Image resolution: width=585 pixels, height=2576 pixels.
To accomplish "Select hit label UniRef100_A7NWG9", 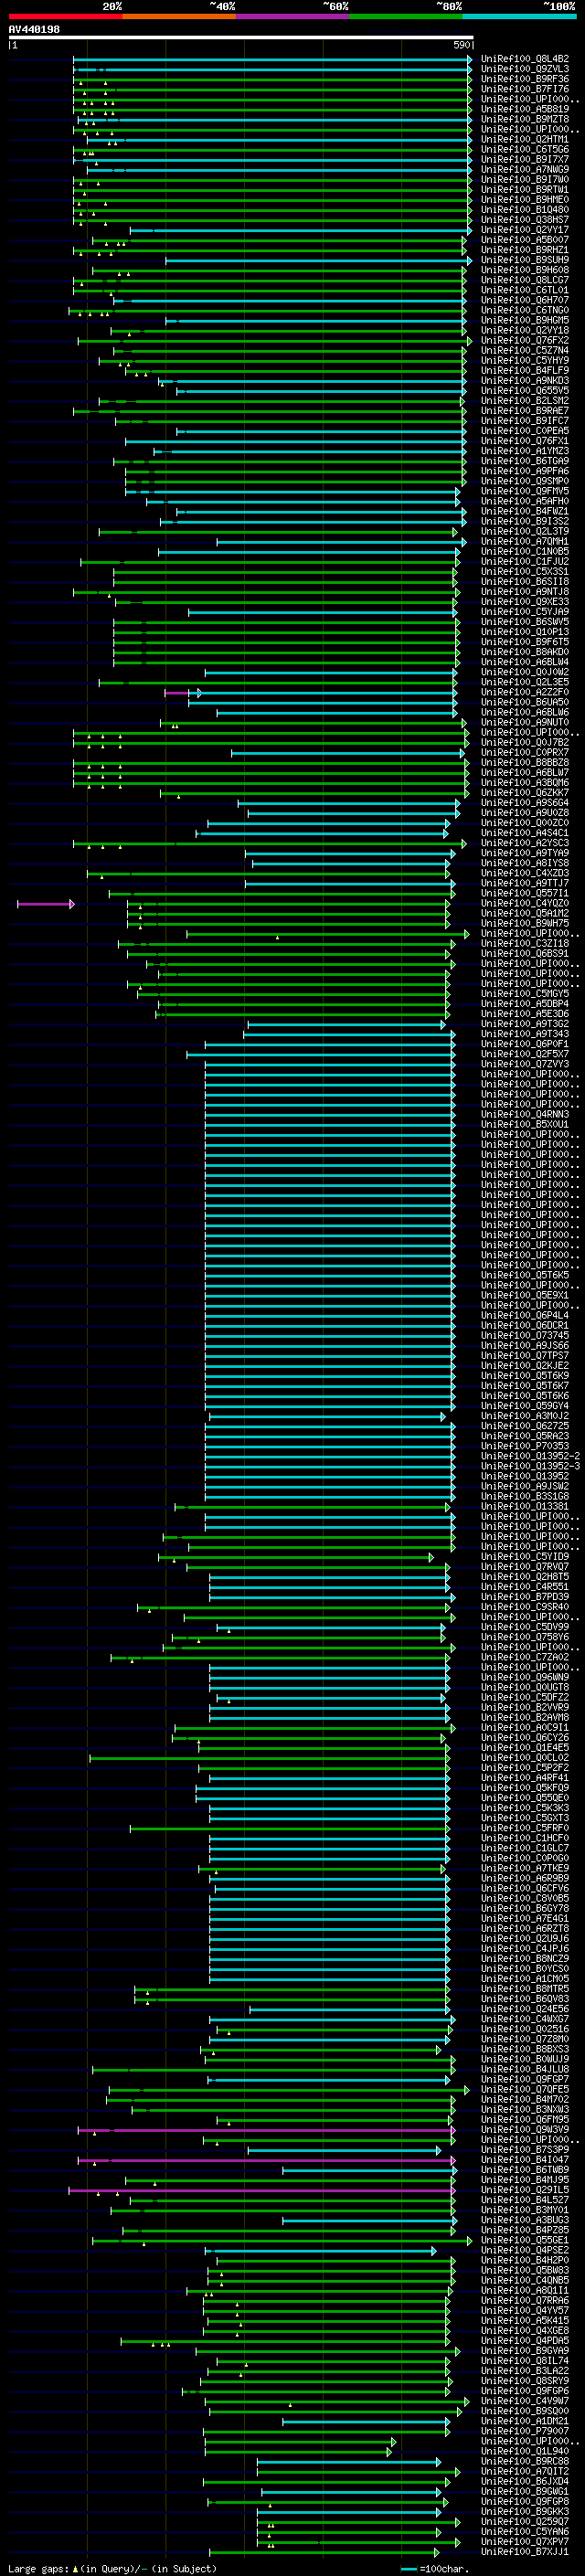I will (x=525, y=169).
